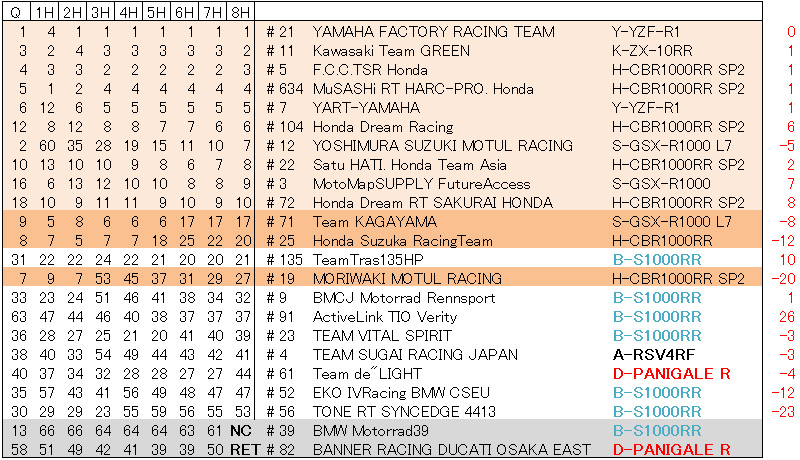This screenshot has width=800, height=460.
Task: Click Honda Dream Racing team name
Action: click(383, 127)
